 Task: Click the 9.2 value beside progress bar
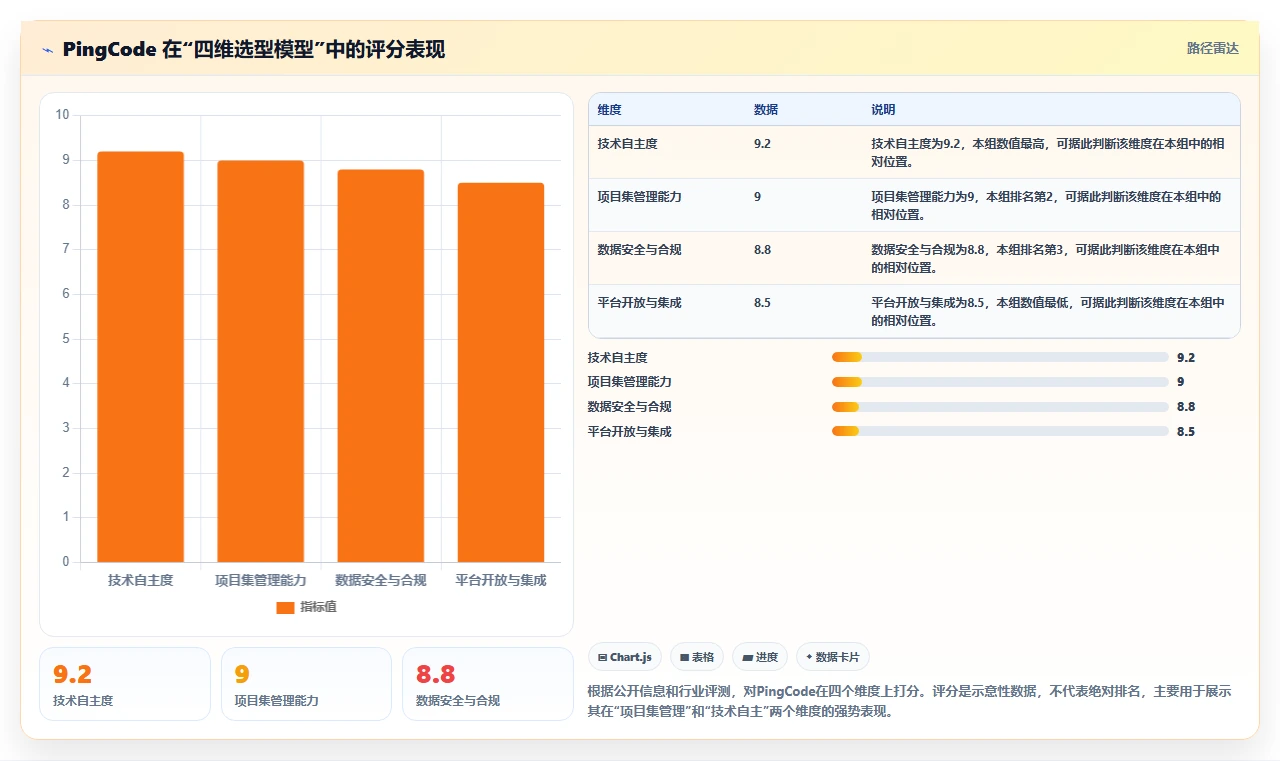(1186, 357)
